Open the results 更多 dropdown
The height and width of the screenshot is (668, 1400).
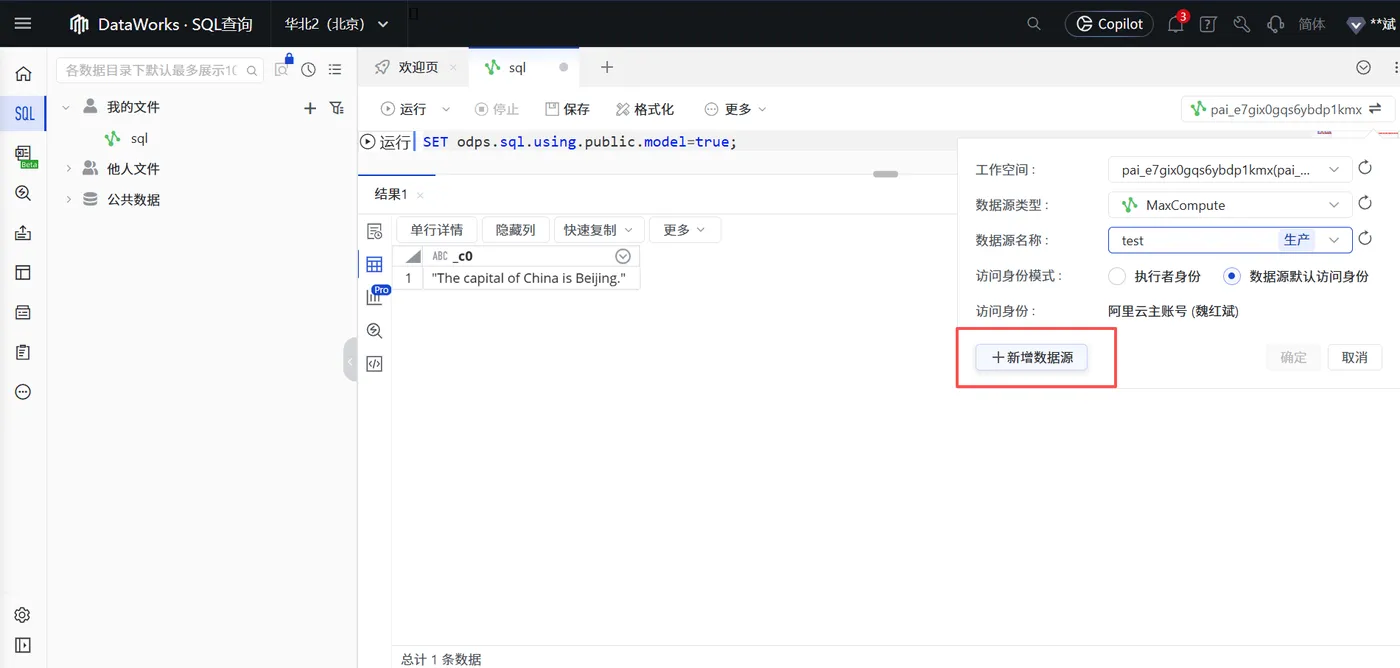click(685, 230)
